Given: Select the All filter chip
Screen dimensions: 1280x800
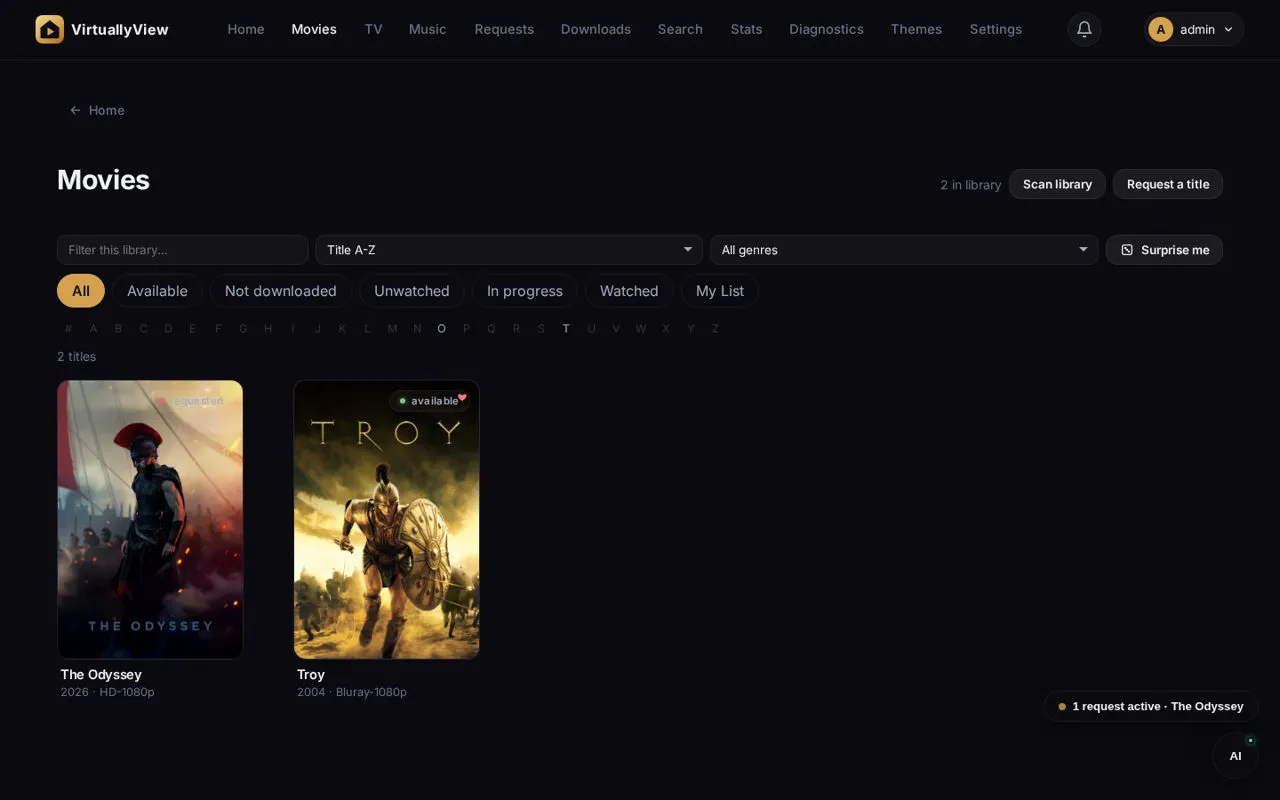Looking at the screenshot, I should [x=81, y=291].
